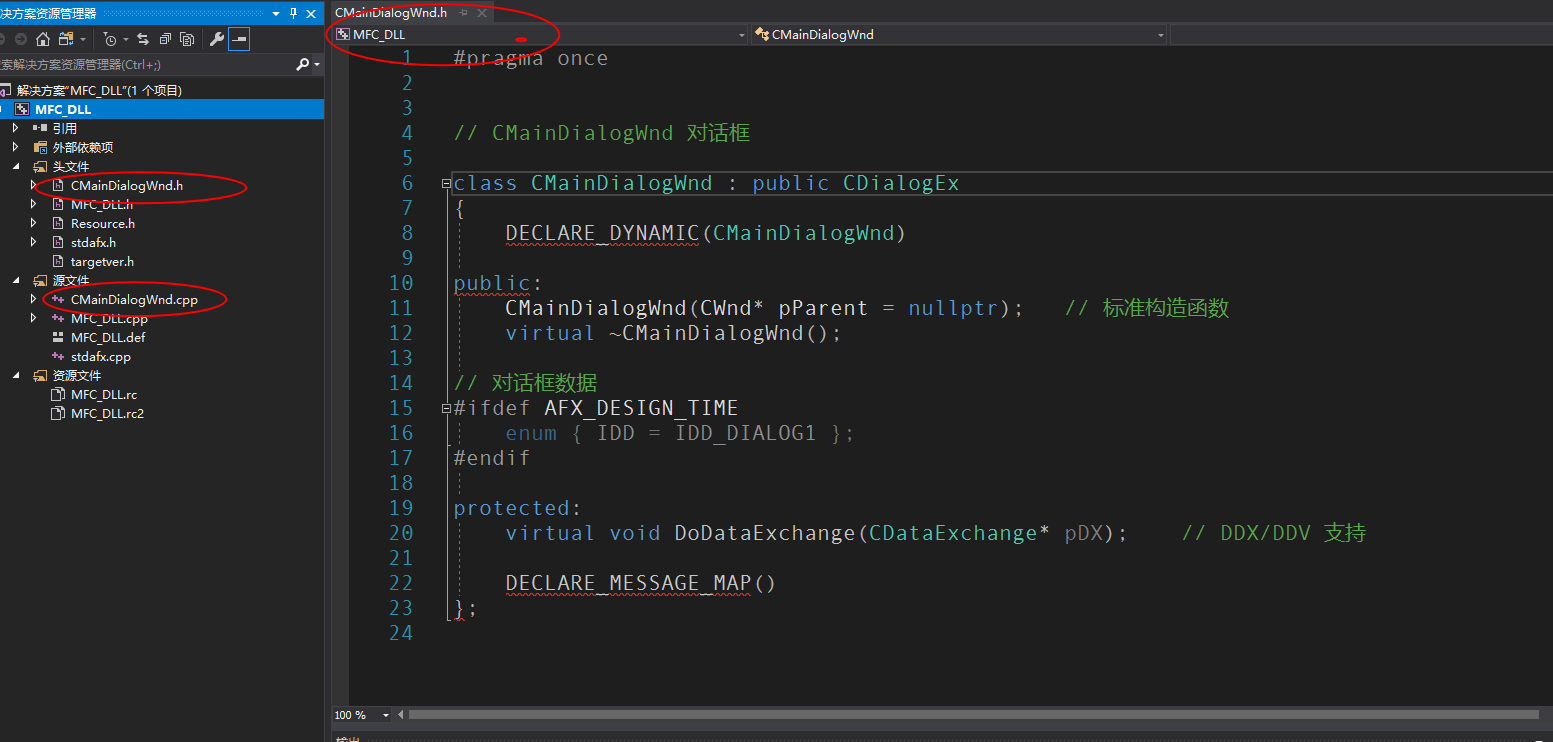Select MFC_DLL.rc2 resource file
This screenshot has height=742, width=1553.
[107, 413]
